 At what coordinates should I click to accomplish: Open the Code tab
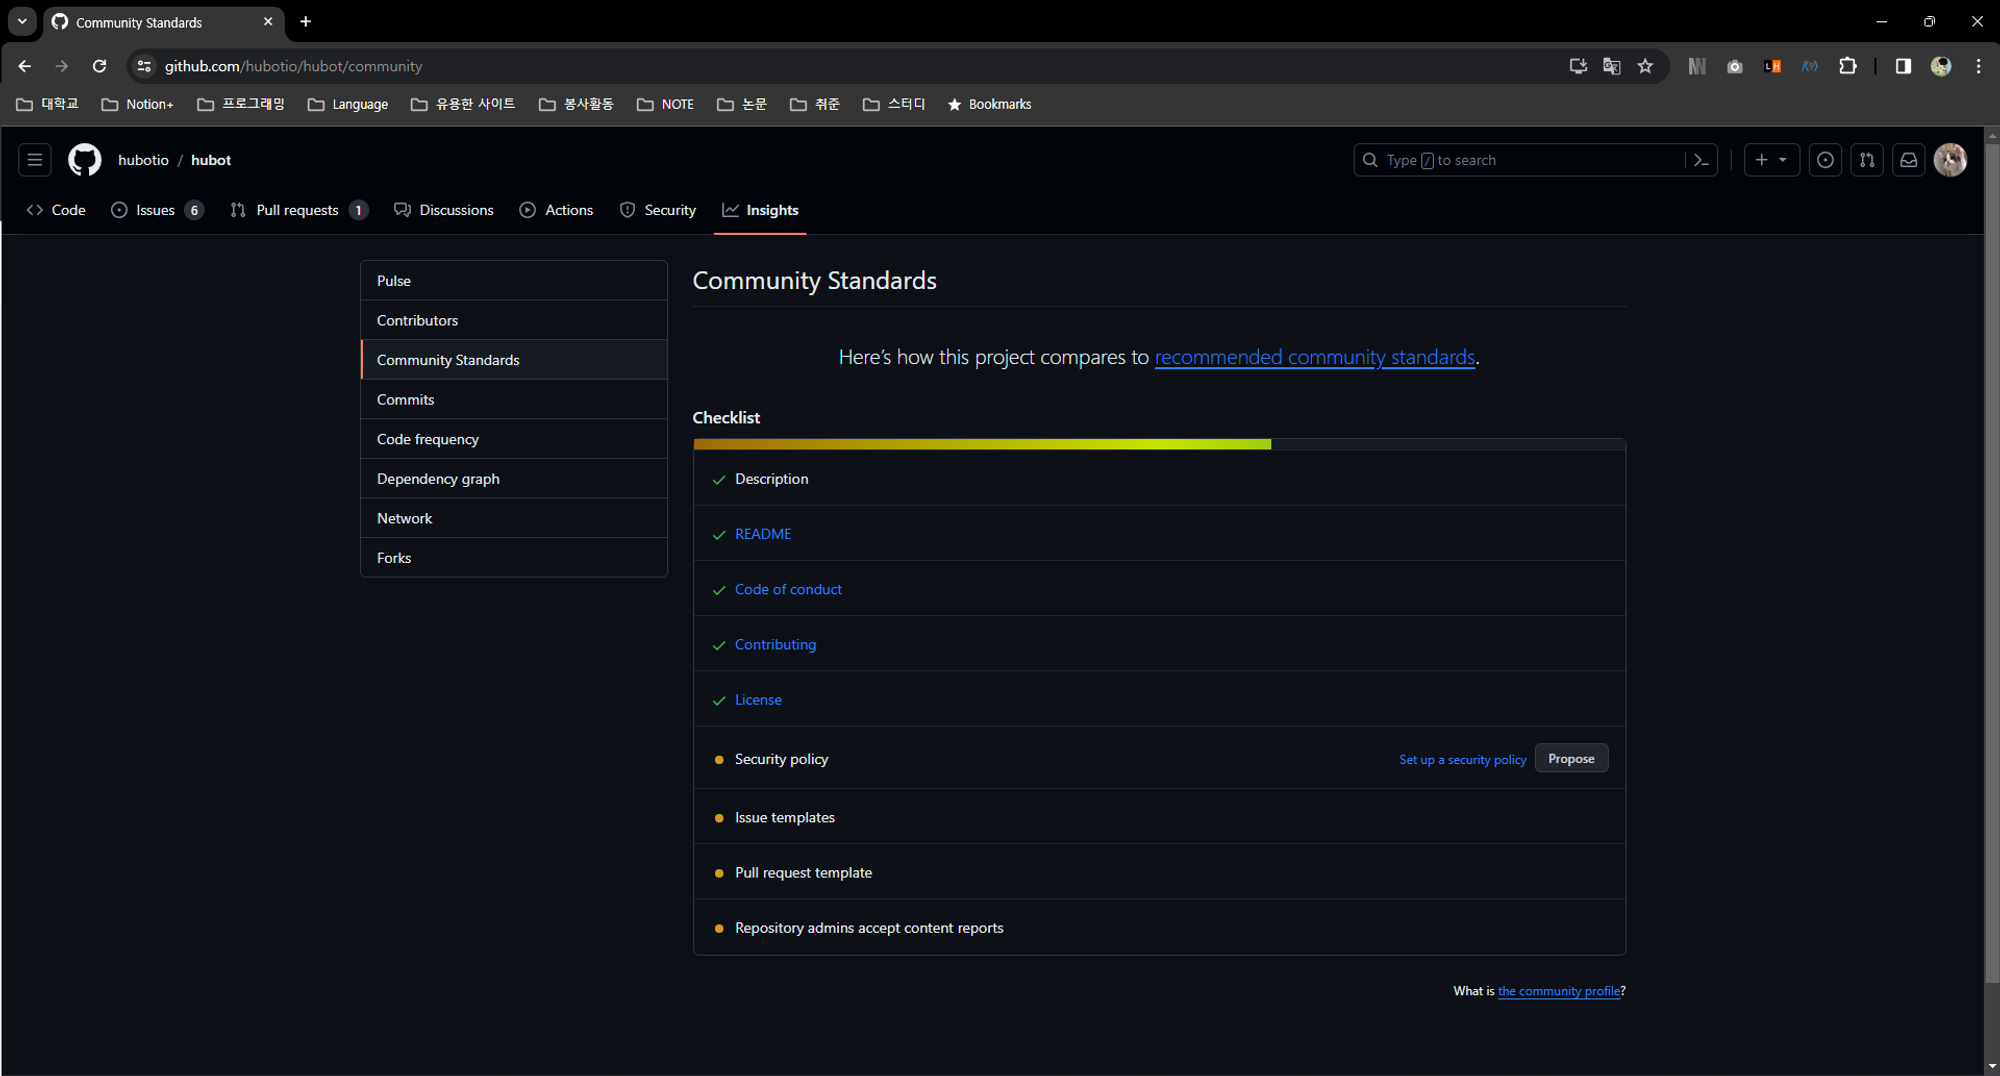[x=56, y=210]
